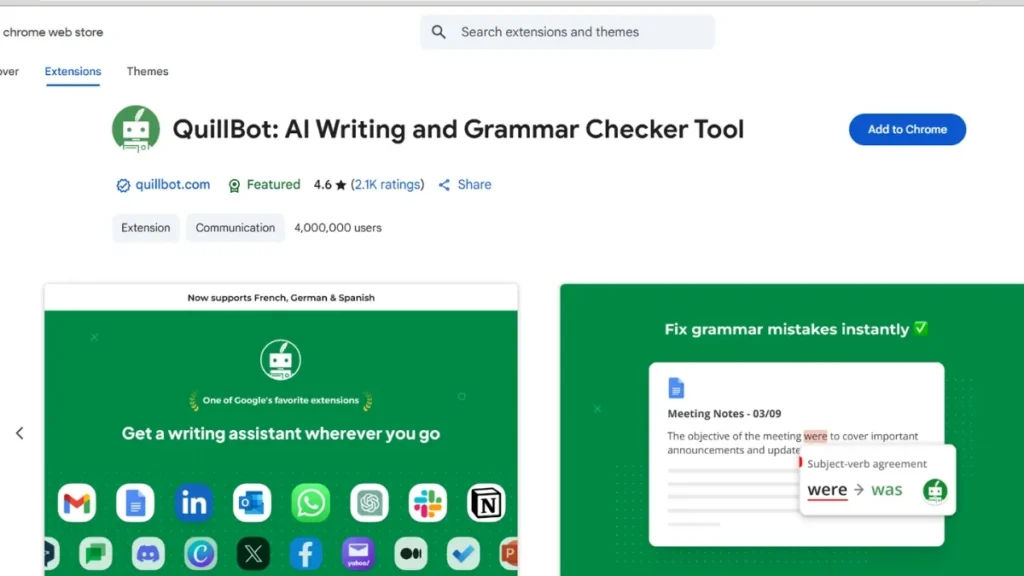Open the Extensions tab
The height and width of the screenshot is (576, 1024).
point(72,71)
